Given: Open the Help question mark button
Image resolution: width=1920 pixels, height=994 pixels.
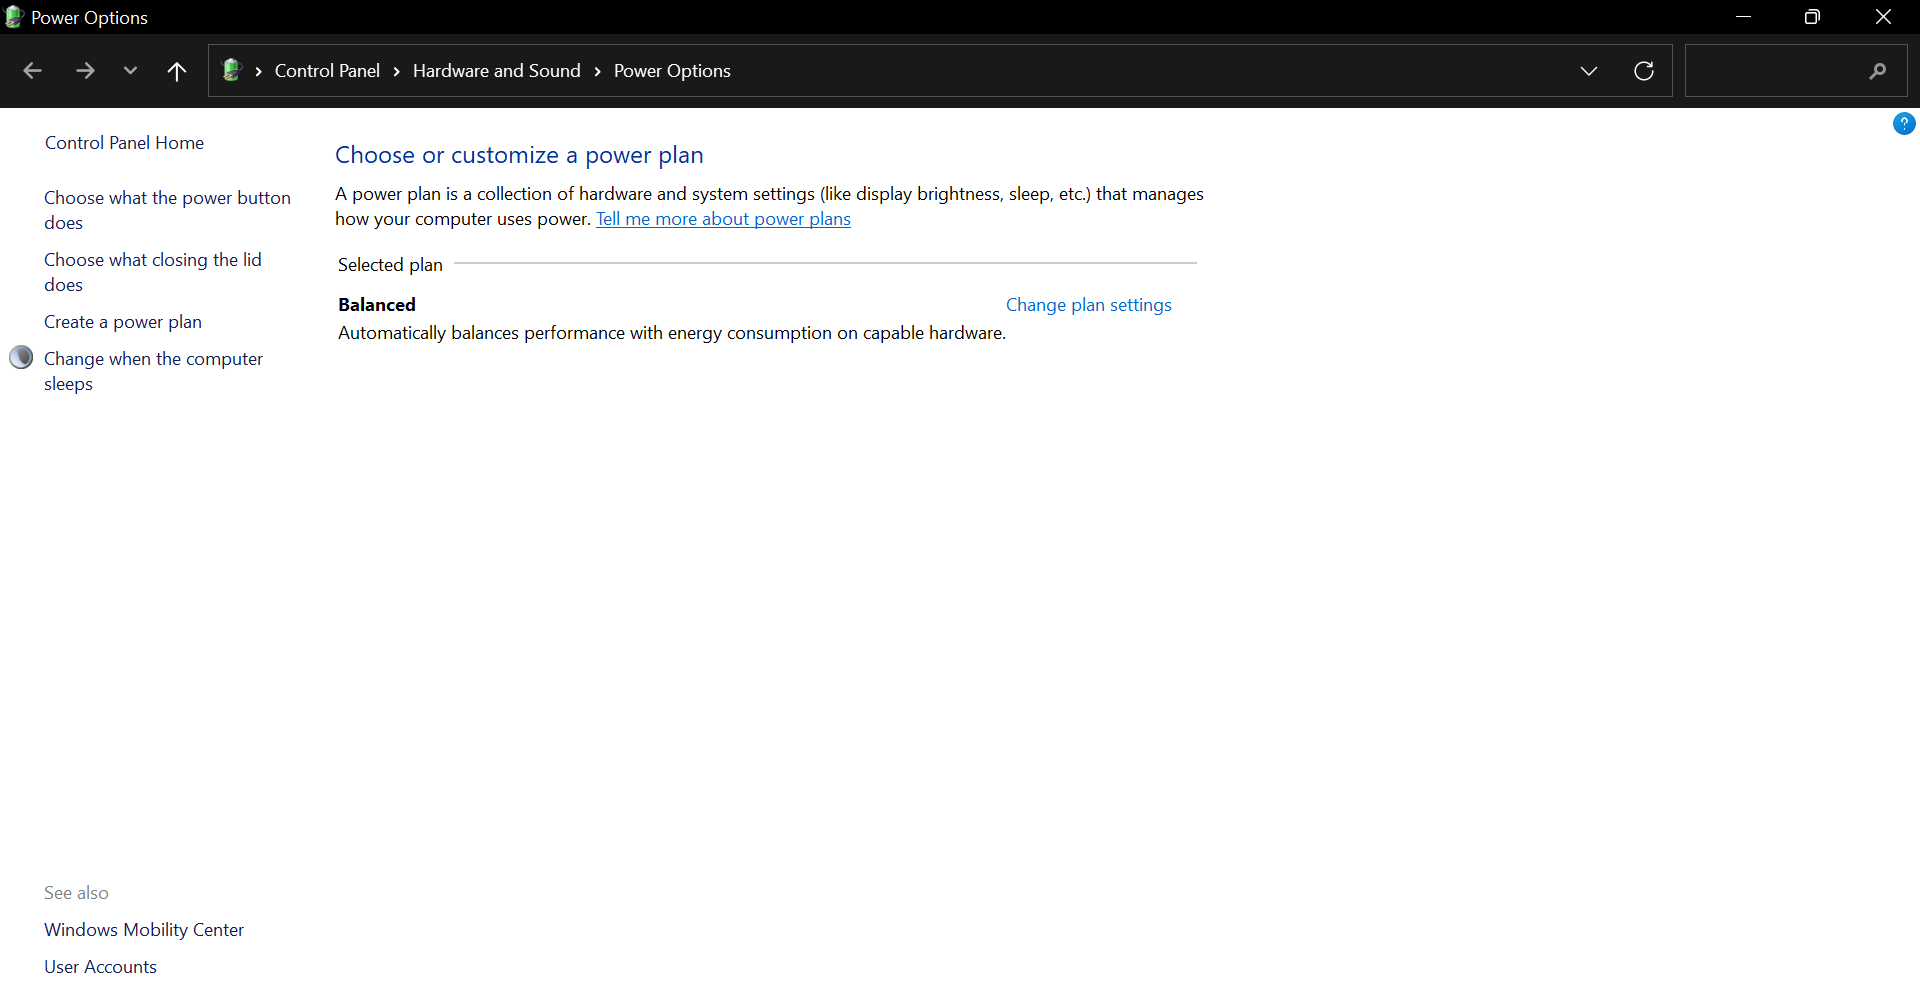Looking at the screenshot, I should pos(1905,123).
